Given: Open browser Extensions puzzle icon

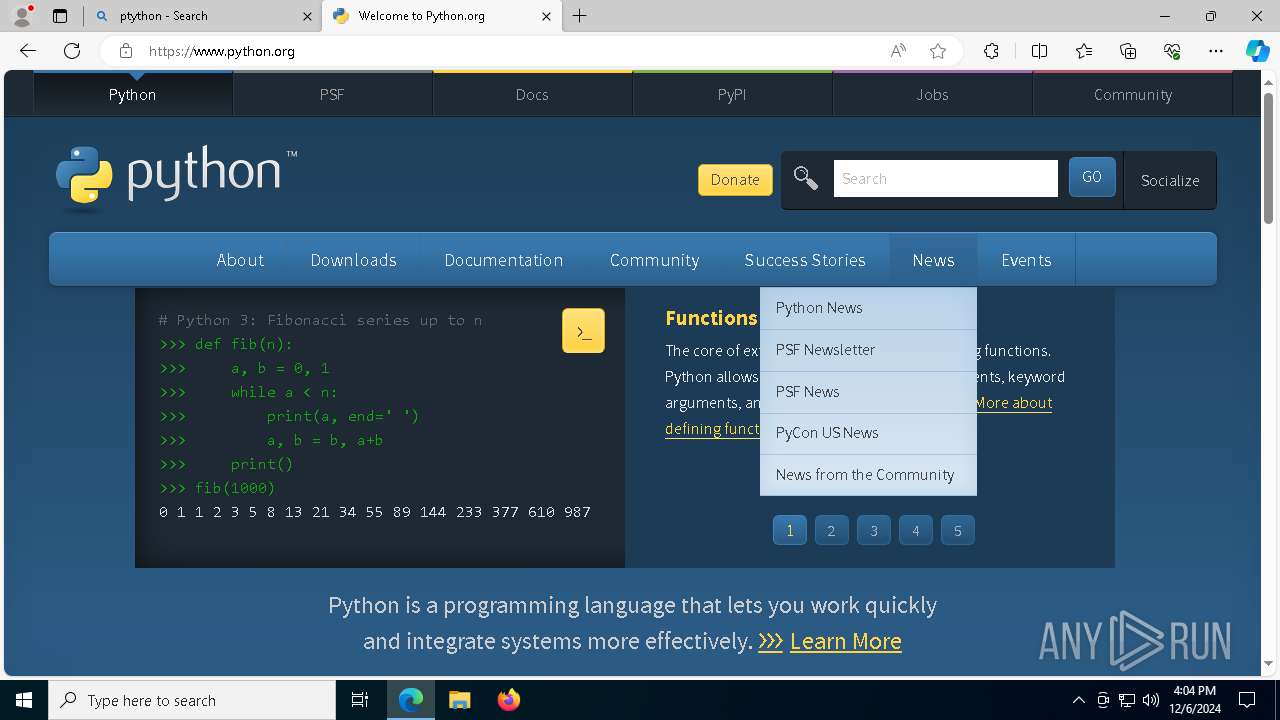Looking at the screenshot, I should 991,51.
